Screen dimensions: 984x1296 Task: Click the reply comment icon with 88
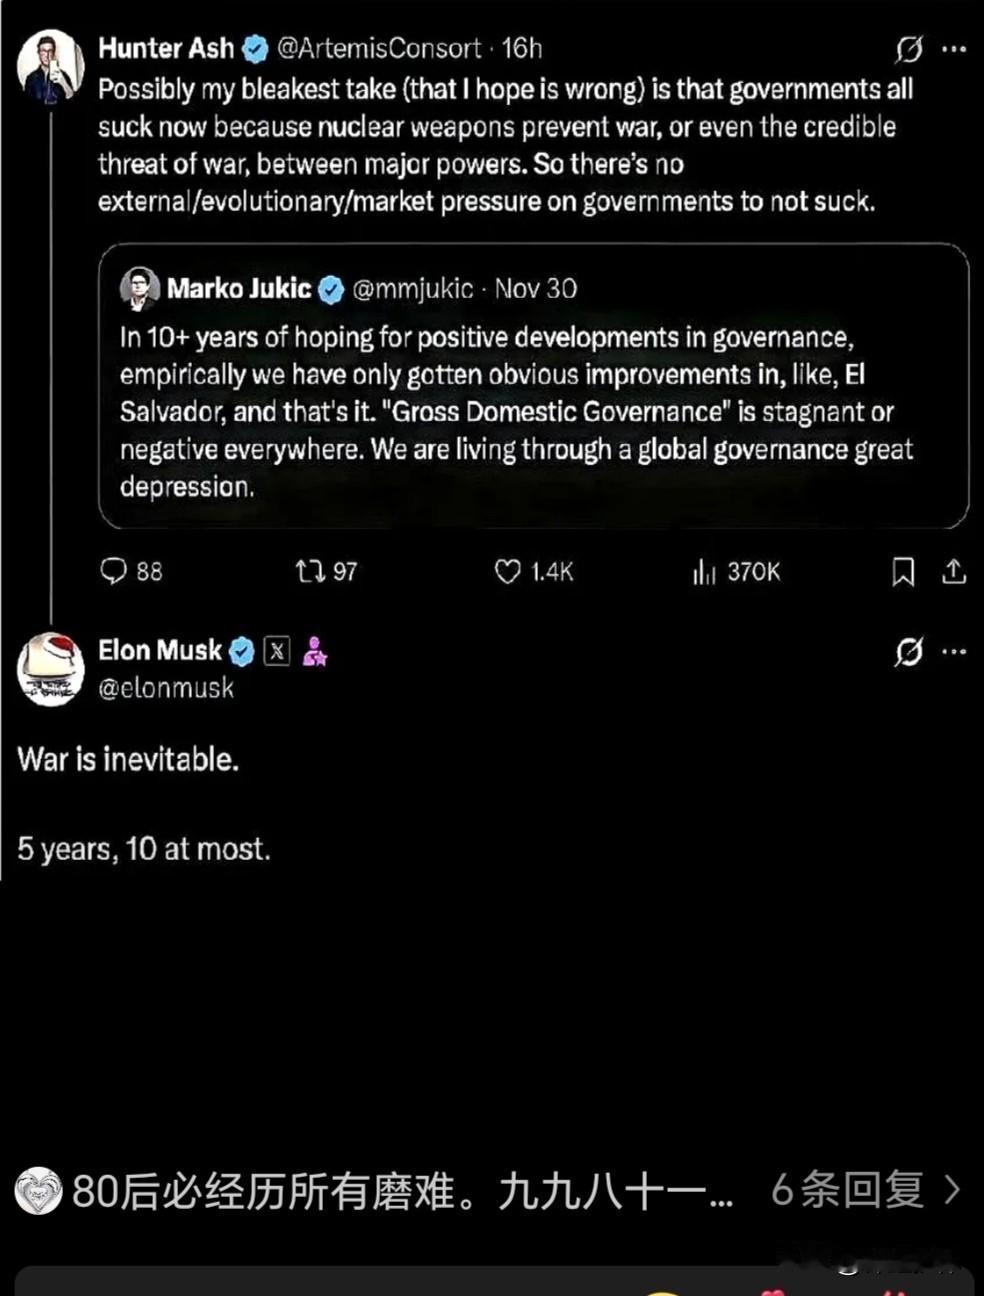pos(114,571)
